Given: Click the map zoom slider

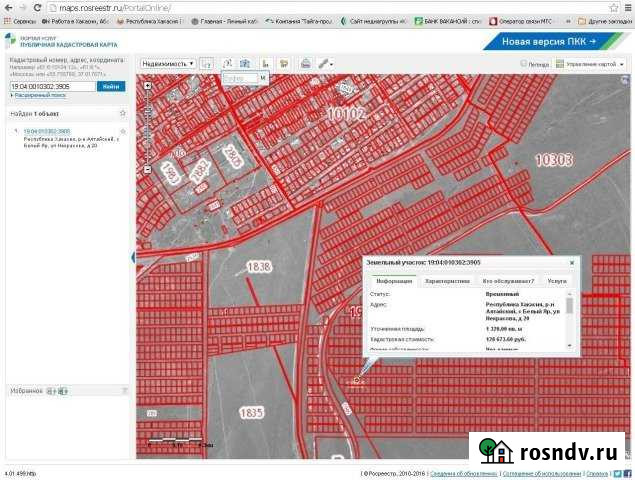Looking at the screenshot, I should coord(147,120).
